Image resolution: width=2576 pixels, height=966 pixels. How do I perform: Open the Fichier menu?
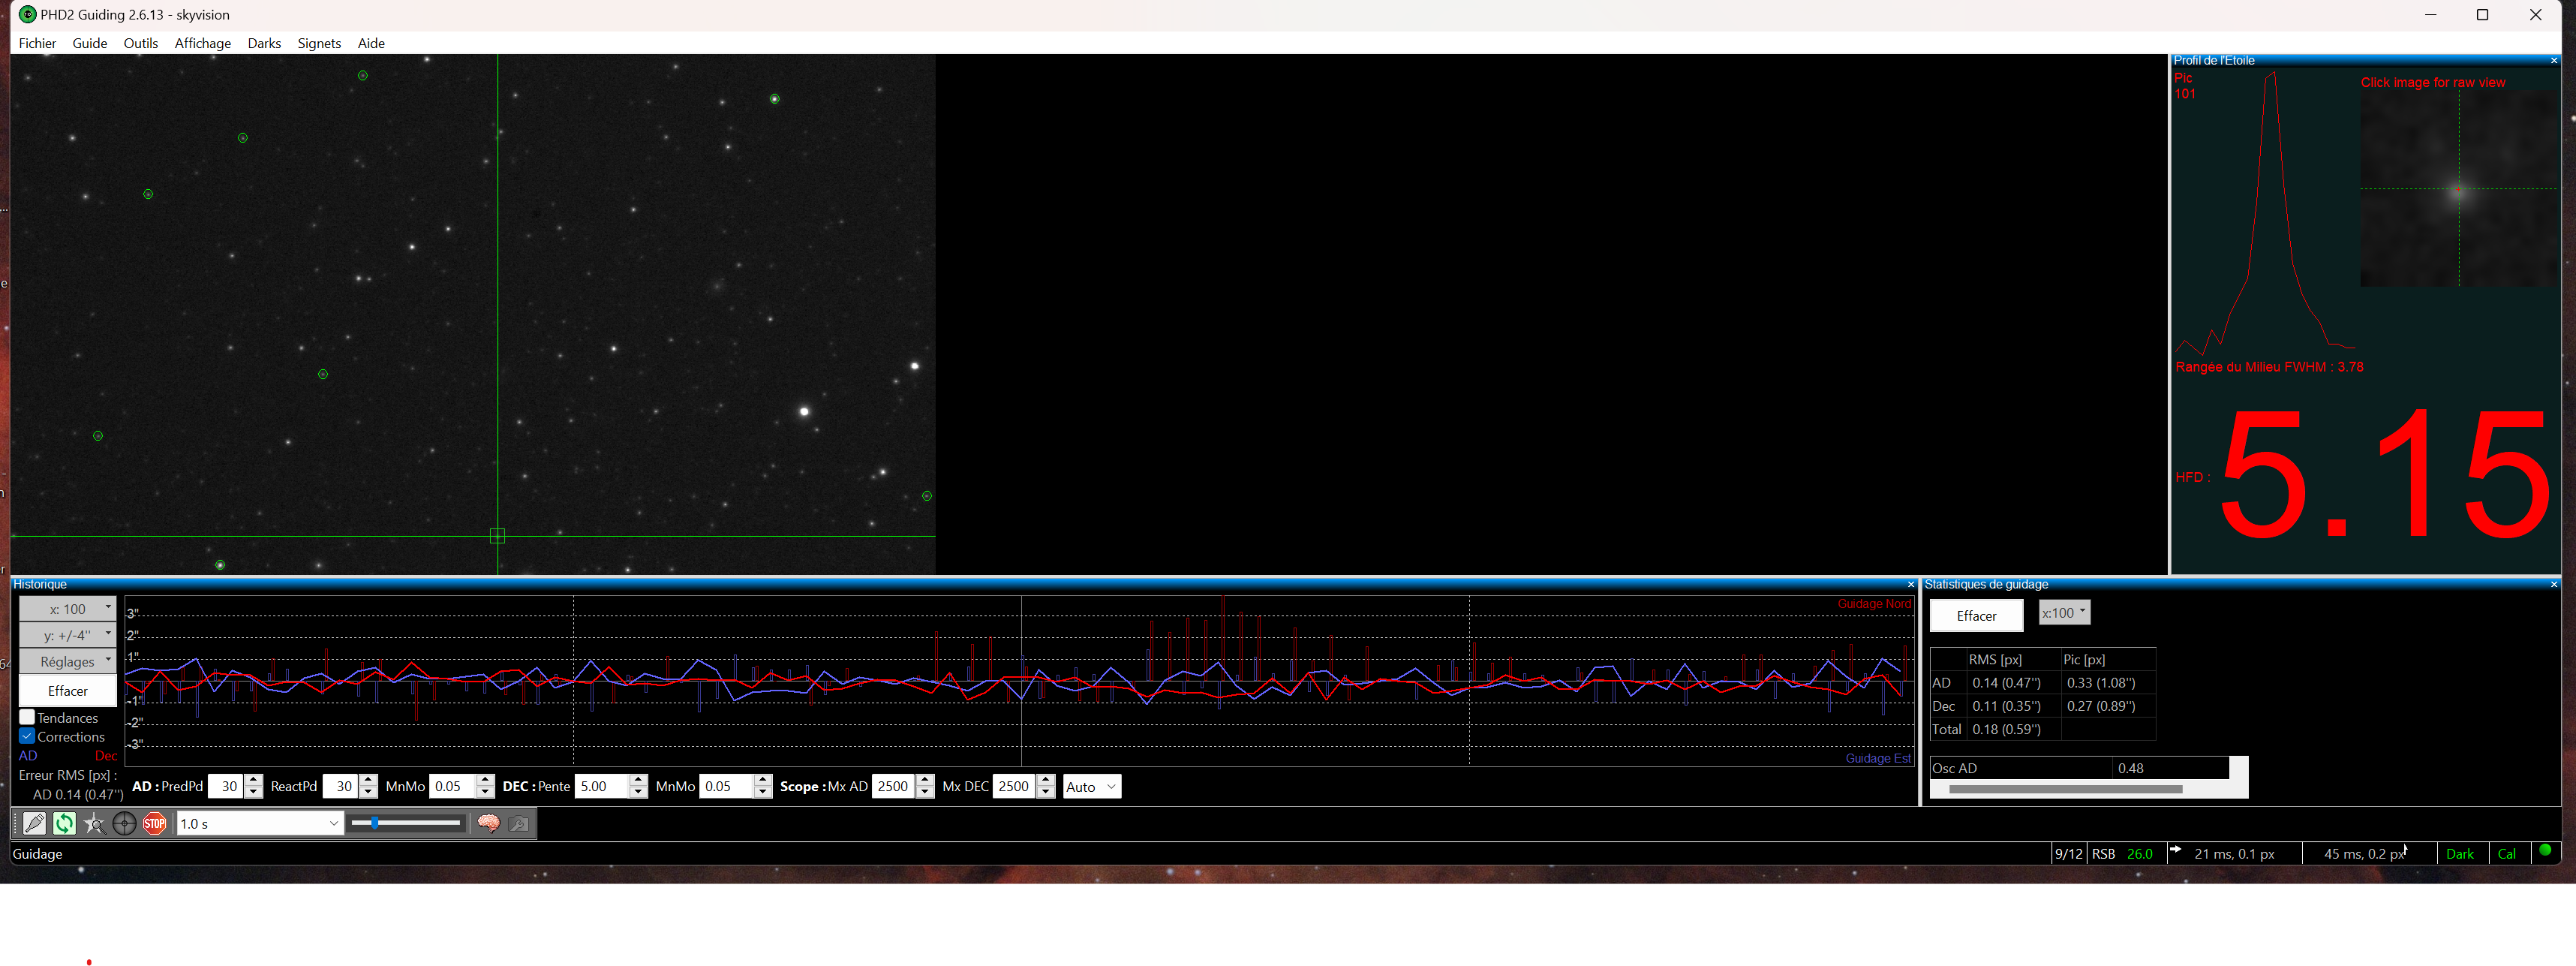coord(37,43)
